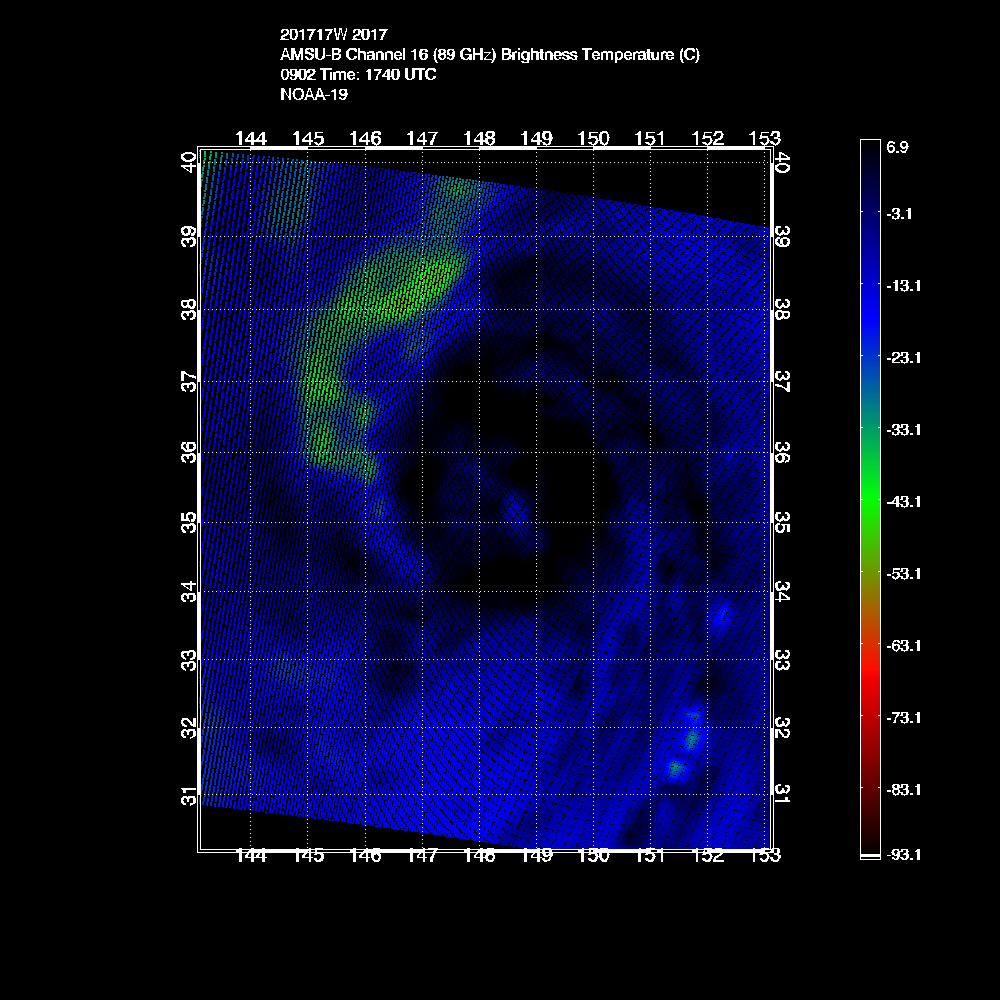
Task: Click the 40 latitude label on left axis
Action: pyautogui.click(x=187, y=162)
